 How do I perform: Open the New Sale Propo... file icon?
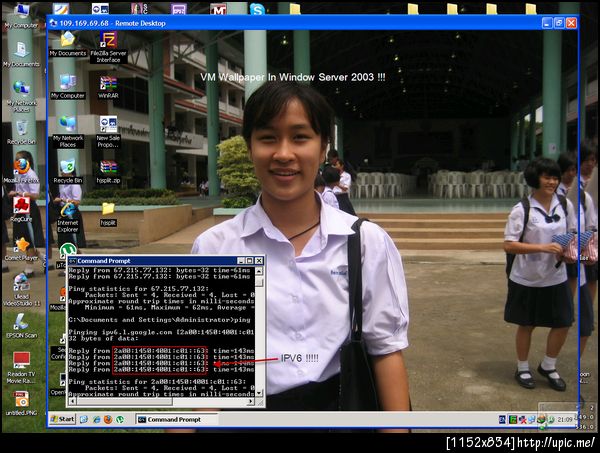[x=108, y=132]
